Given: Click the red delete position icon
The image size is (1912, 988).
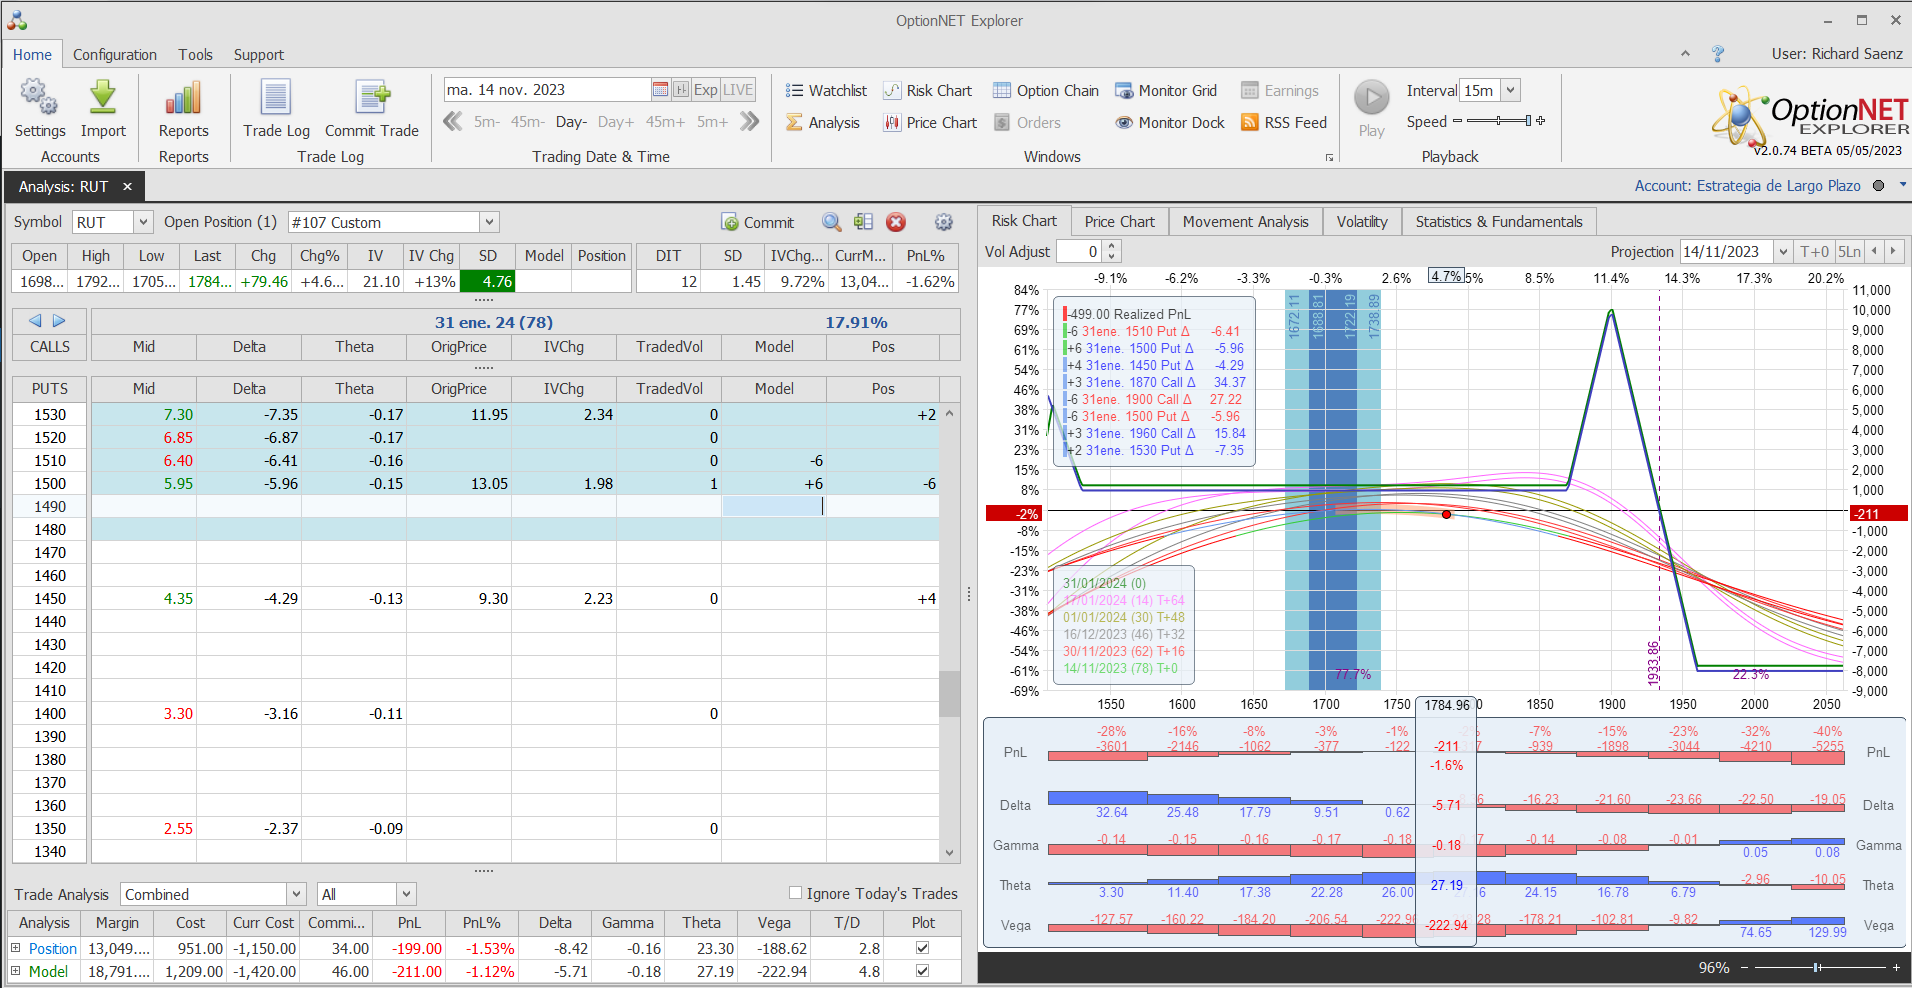Looking at the screenshot, I should (x=896, y=222).
